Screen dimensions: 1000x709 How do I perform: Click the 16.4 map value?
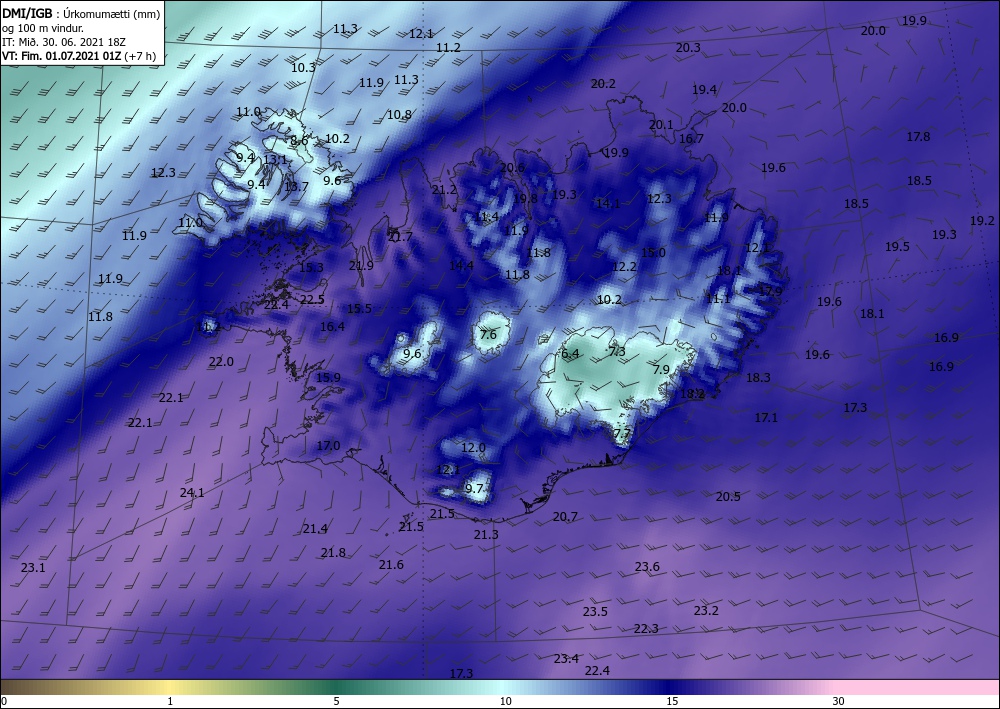tap(332, 326)
